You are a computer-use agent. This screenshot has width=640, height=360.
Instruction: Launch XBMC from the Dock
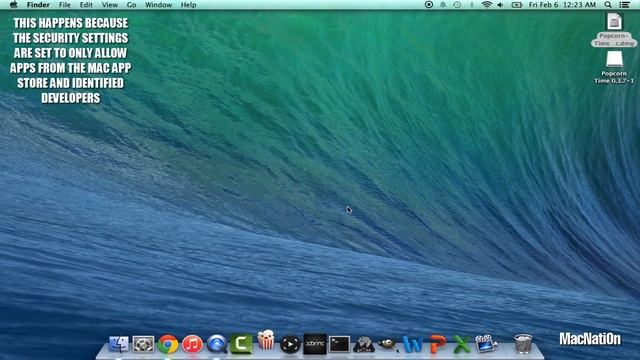tap(315, 344)
